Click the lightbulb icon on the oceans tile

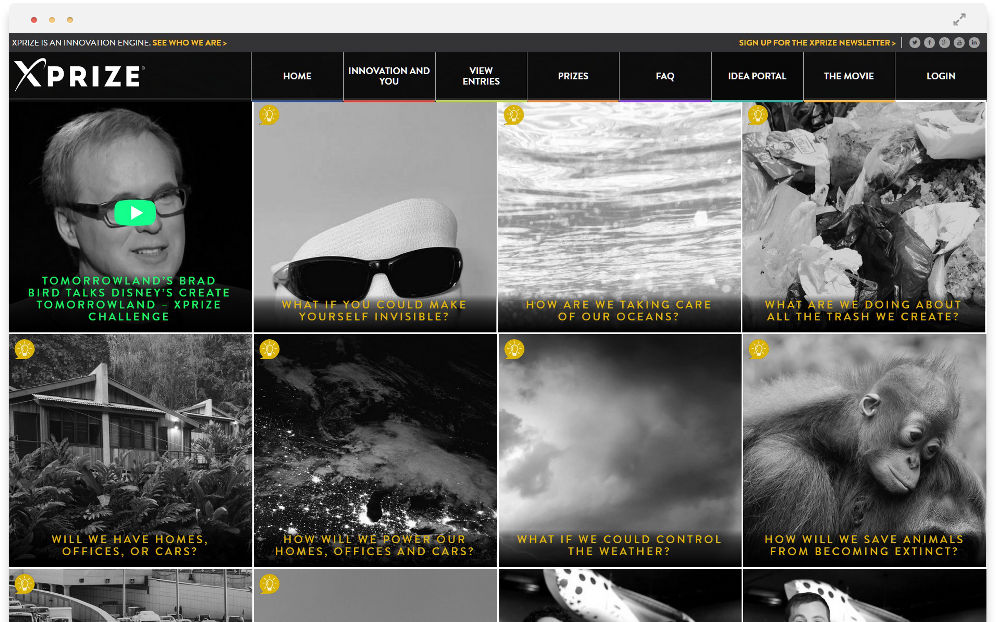[x=514, y=115]
